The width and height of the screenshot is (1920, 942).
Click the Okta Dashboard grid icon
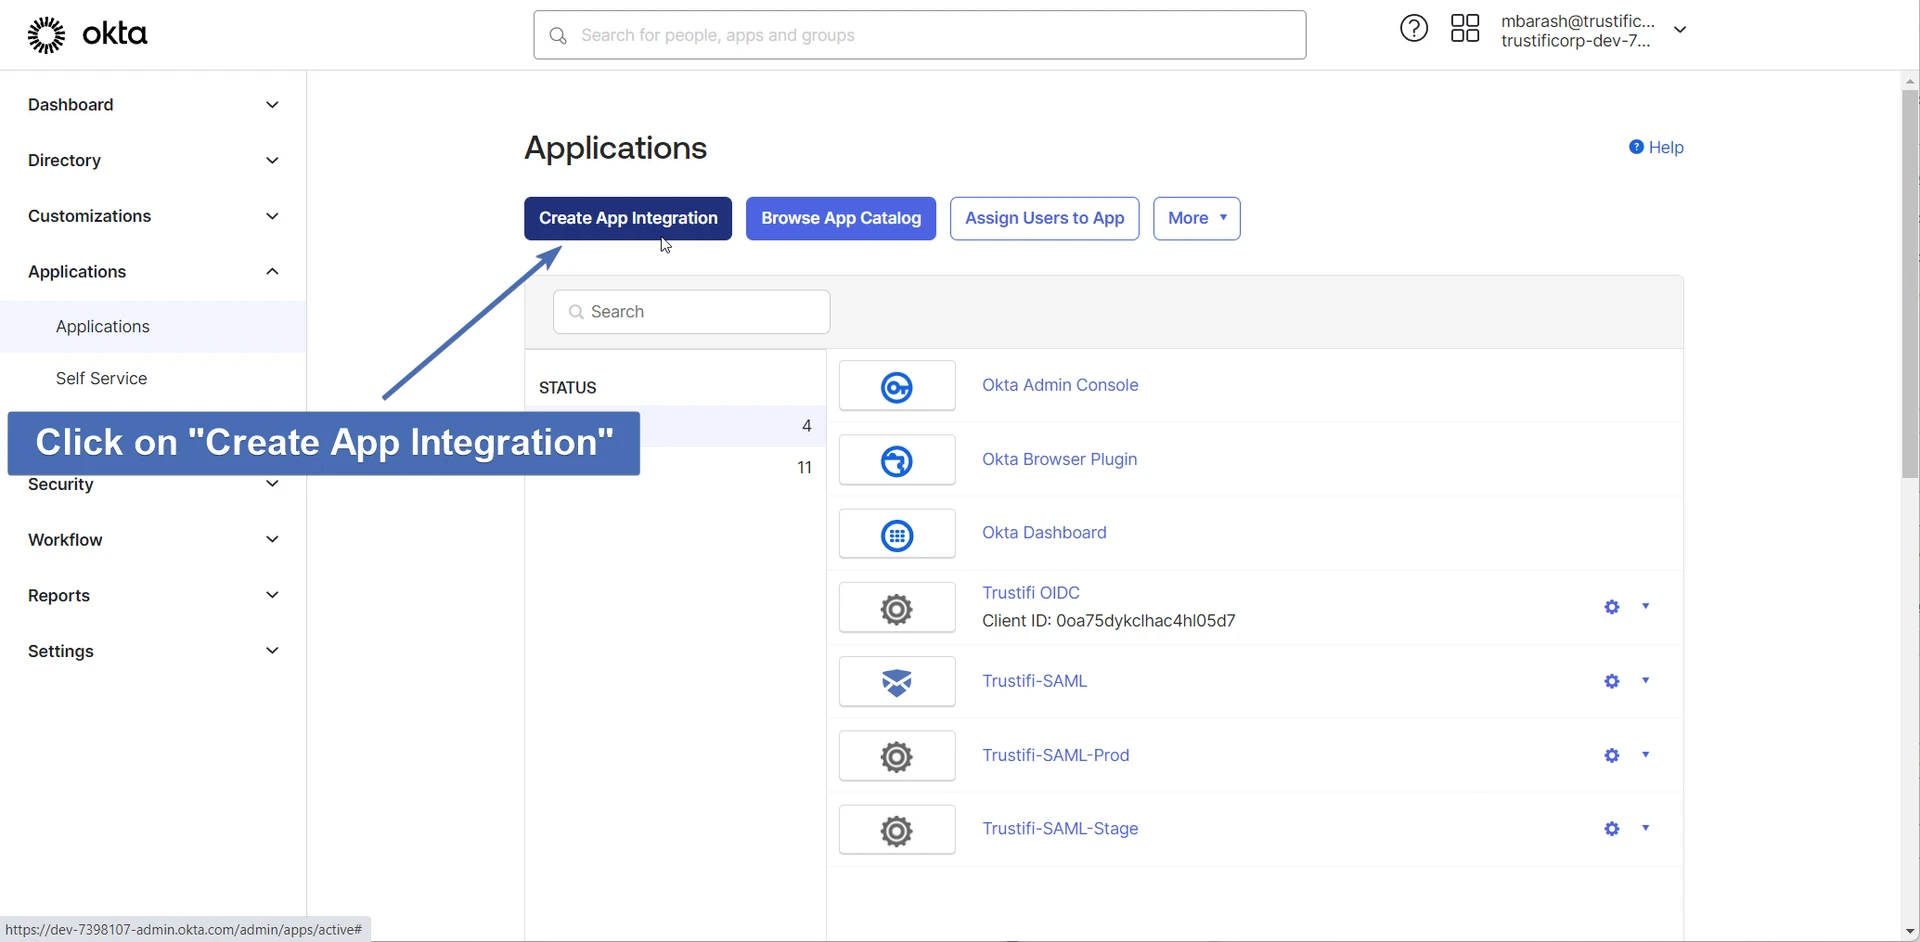pyautogui.click(x=896, y=535)
